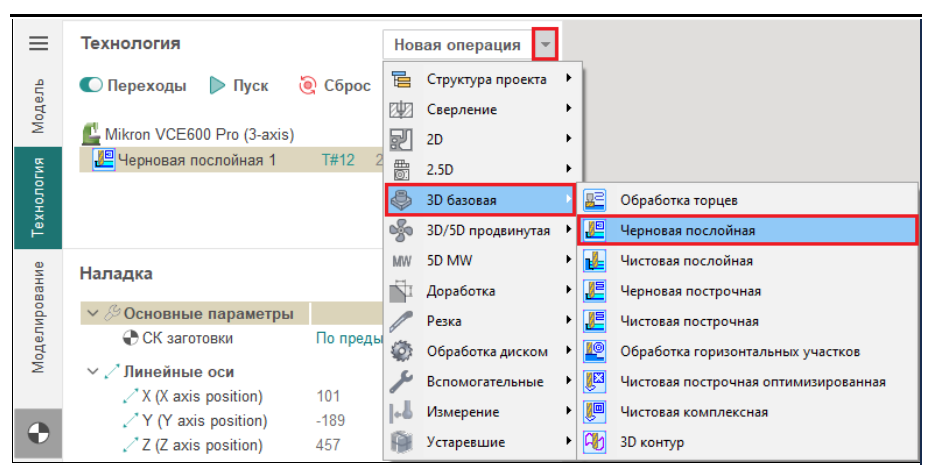Click the hamburger menu icon

tap(38, 44)
